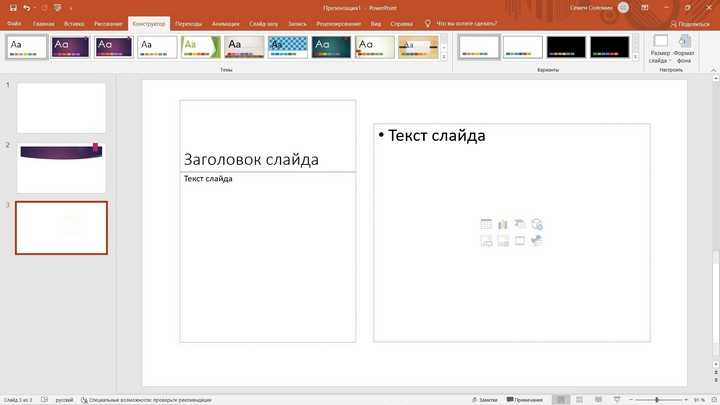Expand the Themes gallery more arrow

[444, 57]
